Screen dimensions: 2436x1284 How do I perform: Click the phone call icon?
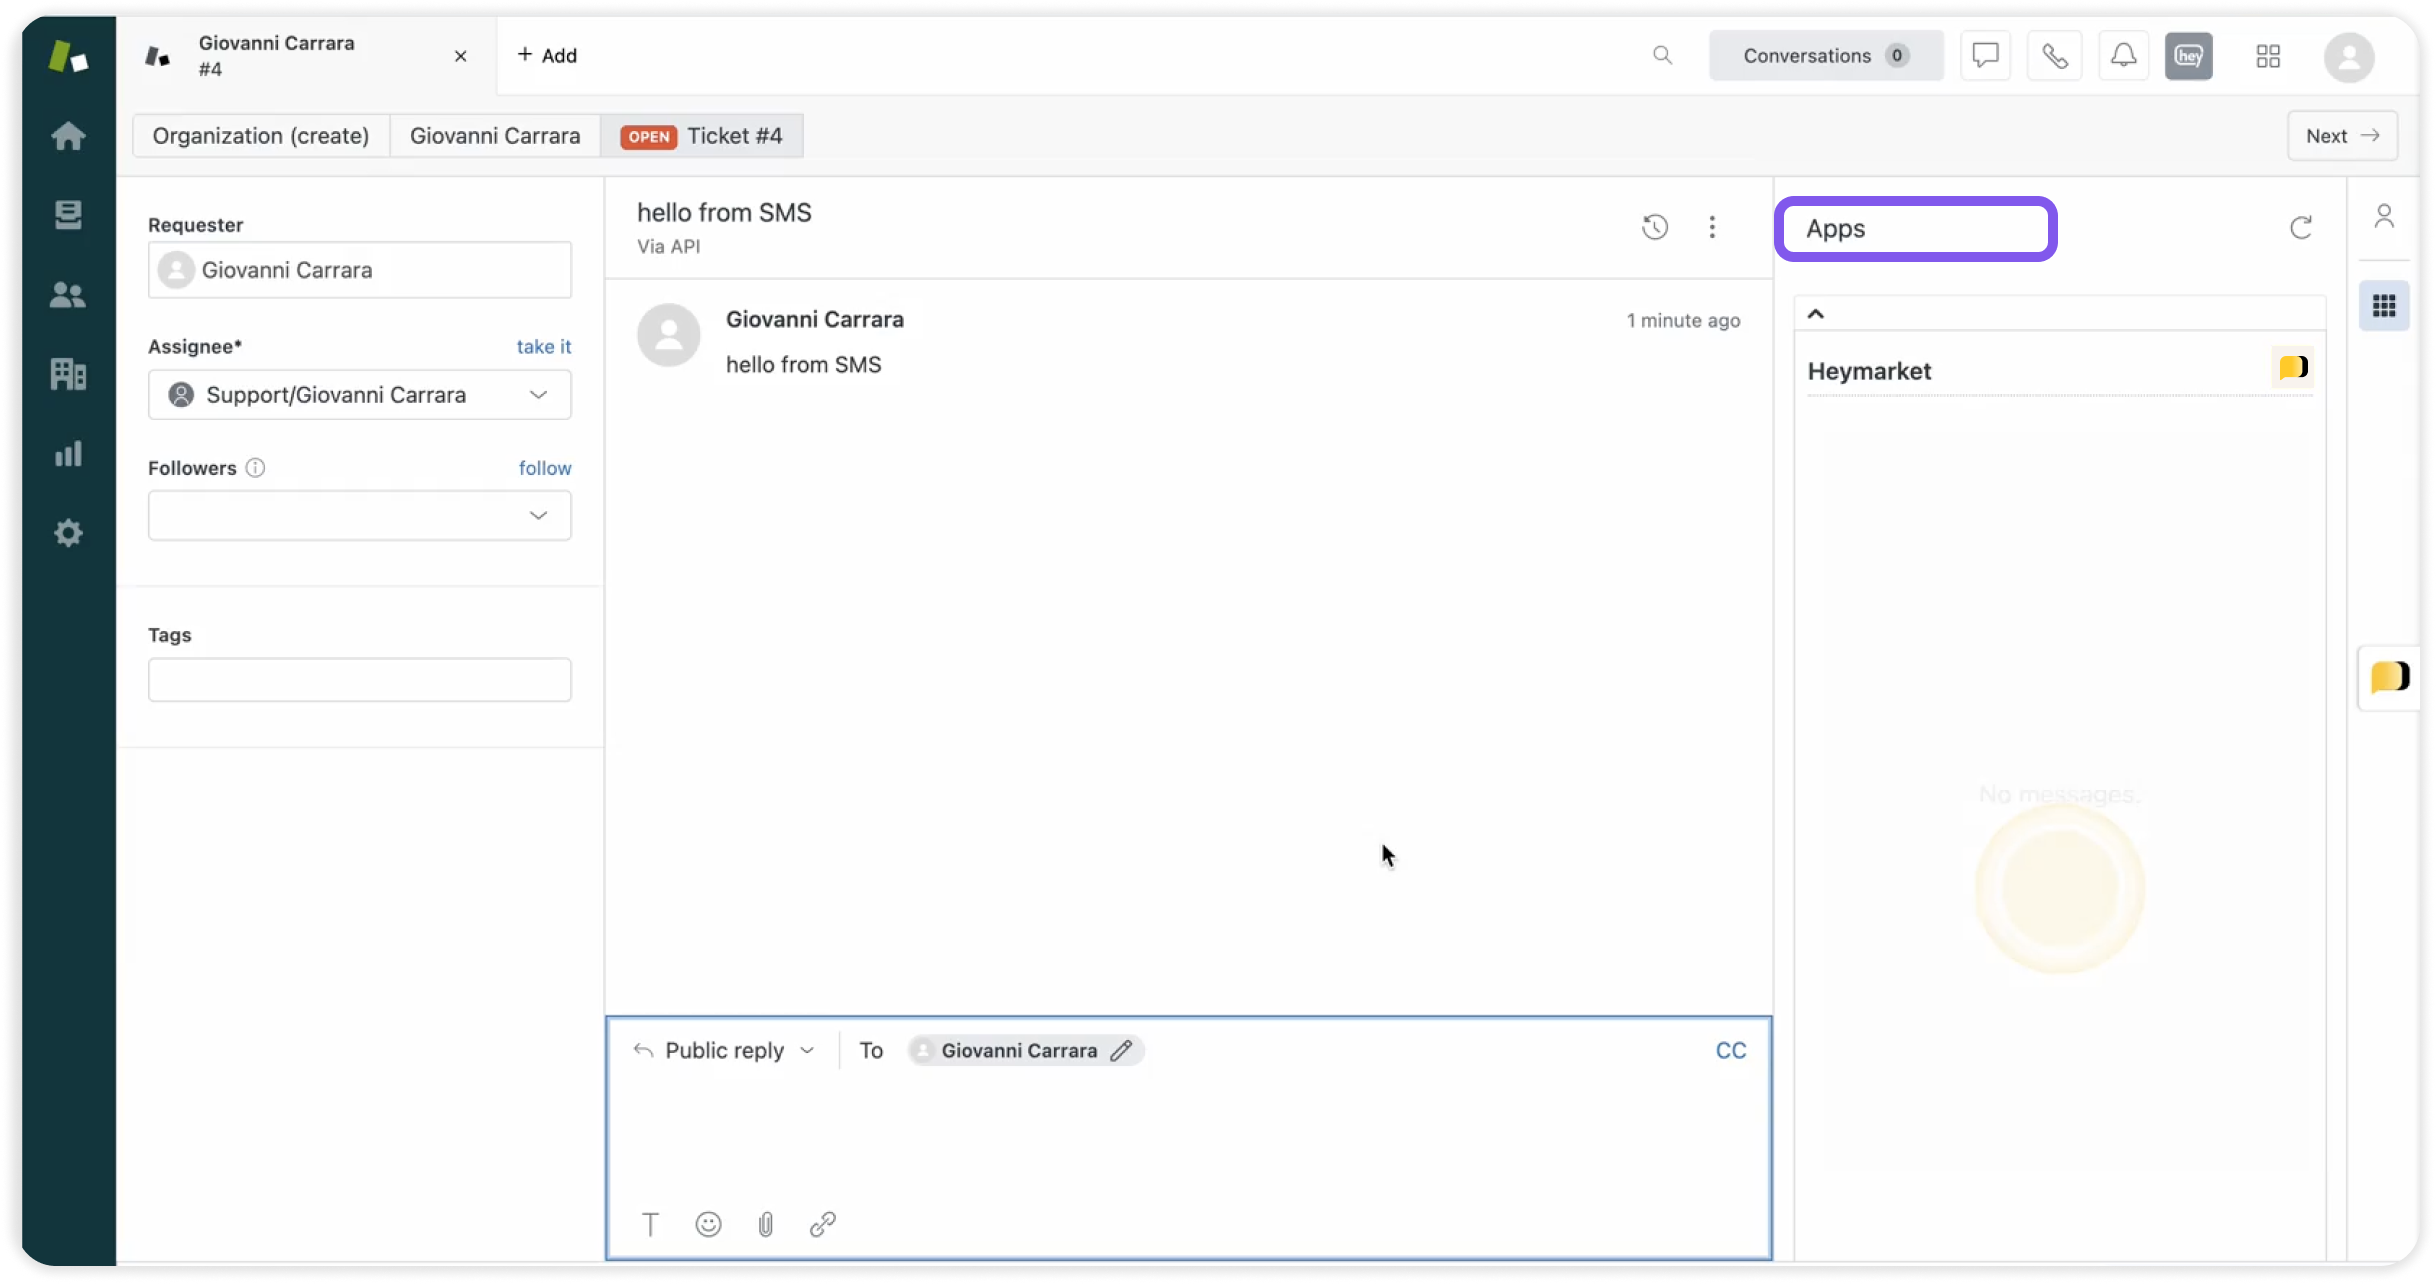tap(2054, 56)
